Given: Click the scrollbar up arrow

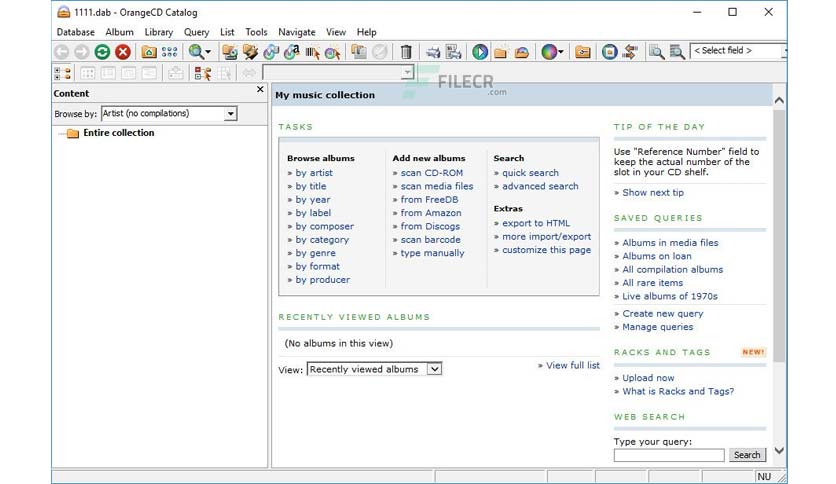Looking at the screenshot, I should pos(779,100).
